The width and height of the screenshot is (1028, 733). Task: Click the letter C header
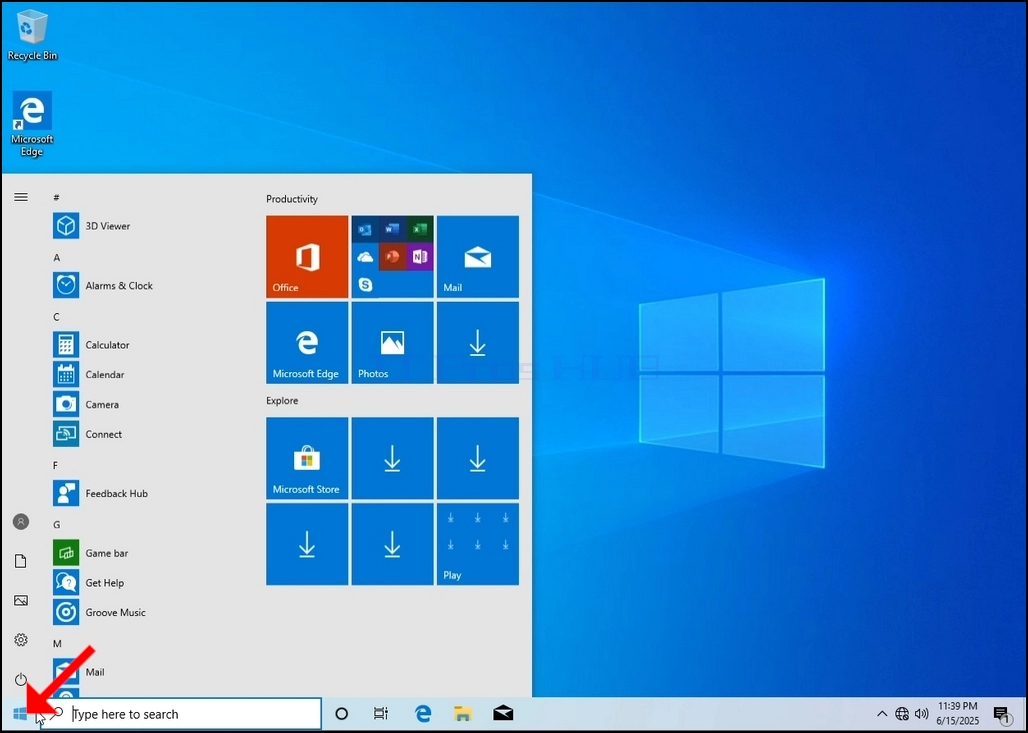[x=56, y=317]
